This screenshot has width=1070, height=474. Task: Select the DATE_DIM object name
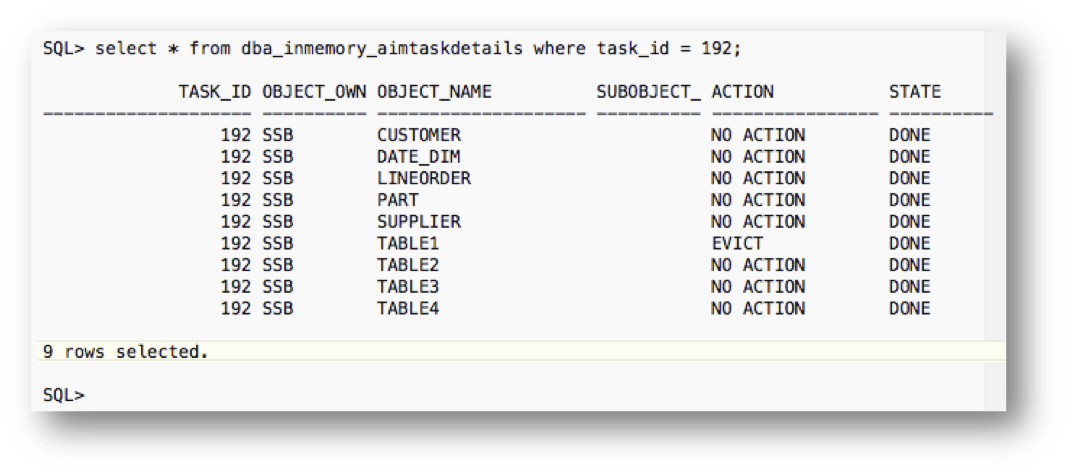419,157
